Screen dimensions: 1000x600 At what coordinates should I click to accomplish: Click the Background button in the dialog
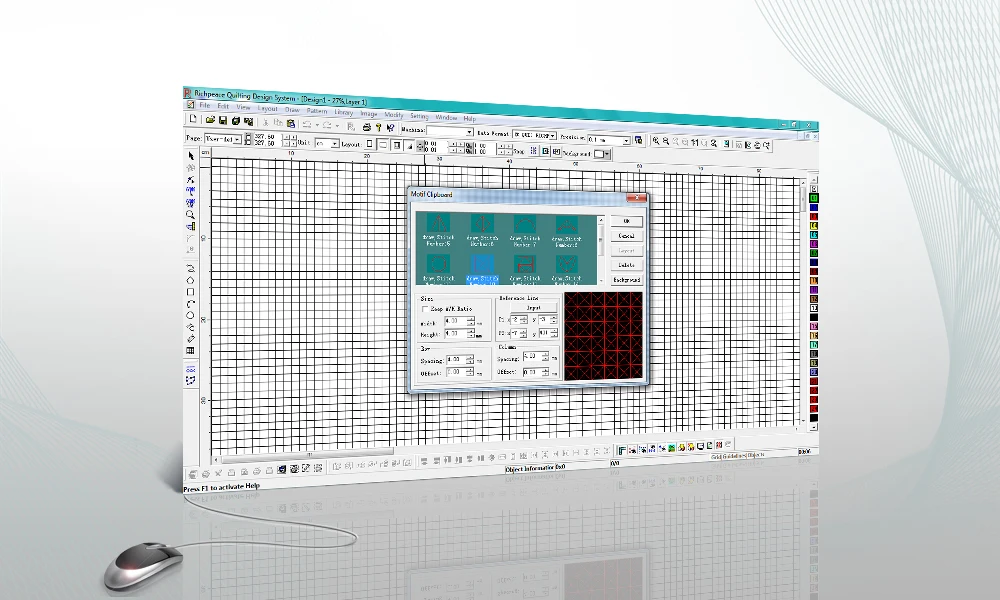[x=627, y=280]
